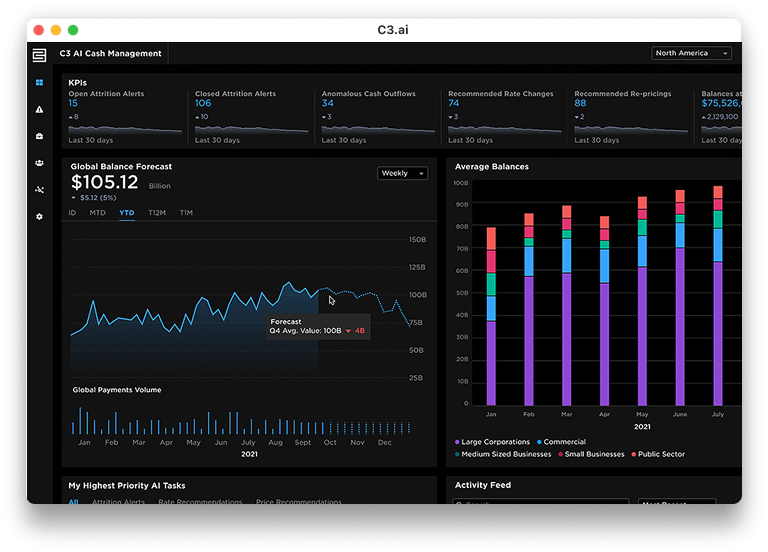
Task: Click the Jan bar in Average Balances
Action: click(x=491, y=316)
